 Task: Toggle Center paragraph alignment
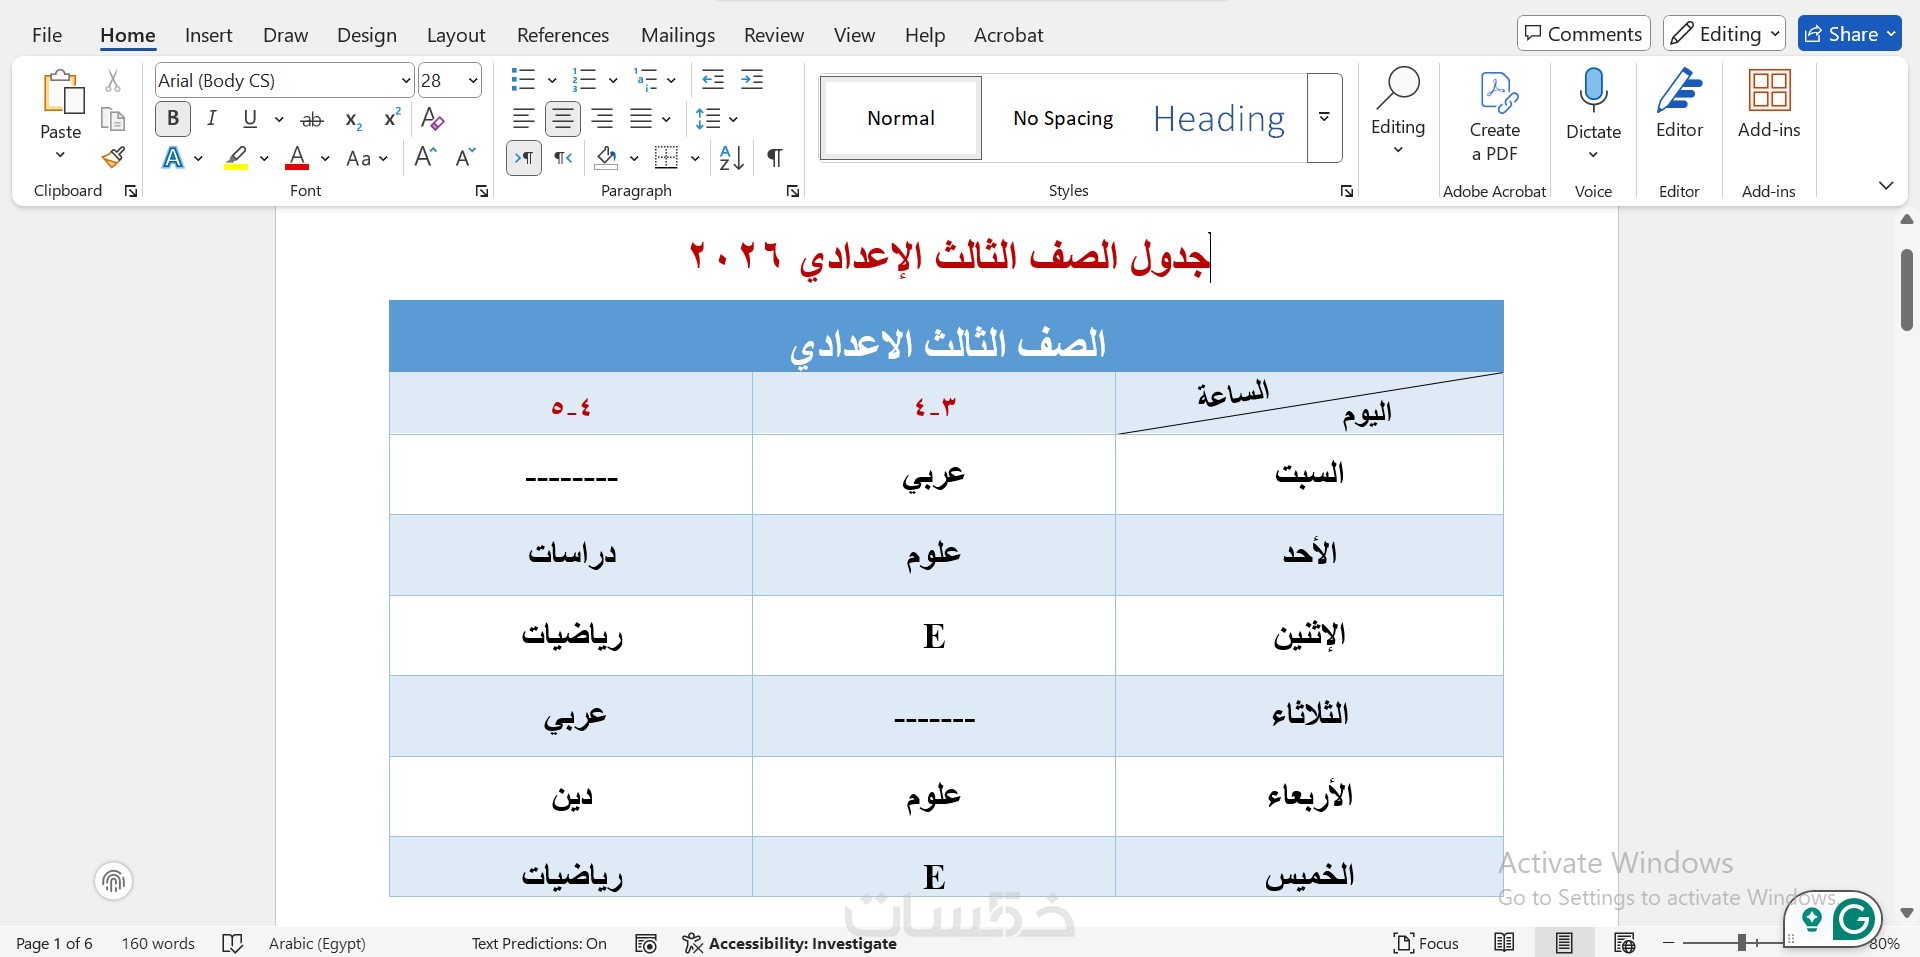(x=563, y=119)
